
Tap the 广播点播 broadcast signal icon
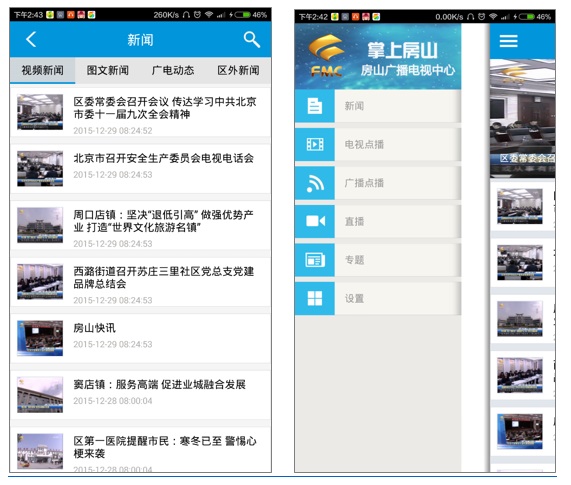point(315,183)
